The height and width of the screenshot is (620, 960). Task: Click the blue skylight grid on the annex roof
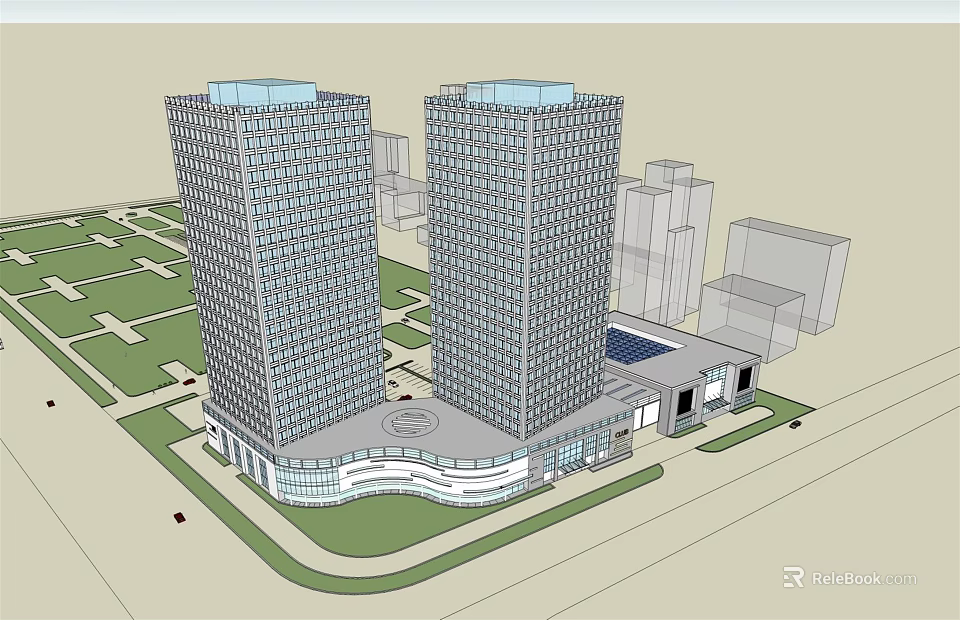[642, 345]
